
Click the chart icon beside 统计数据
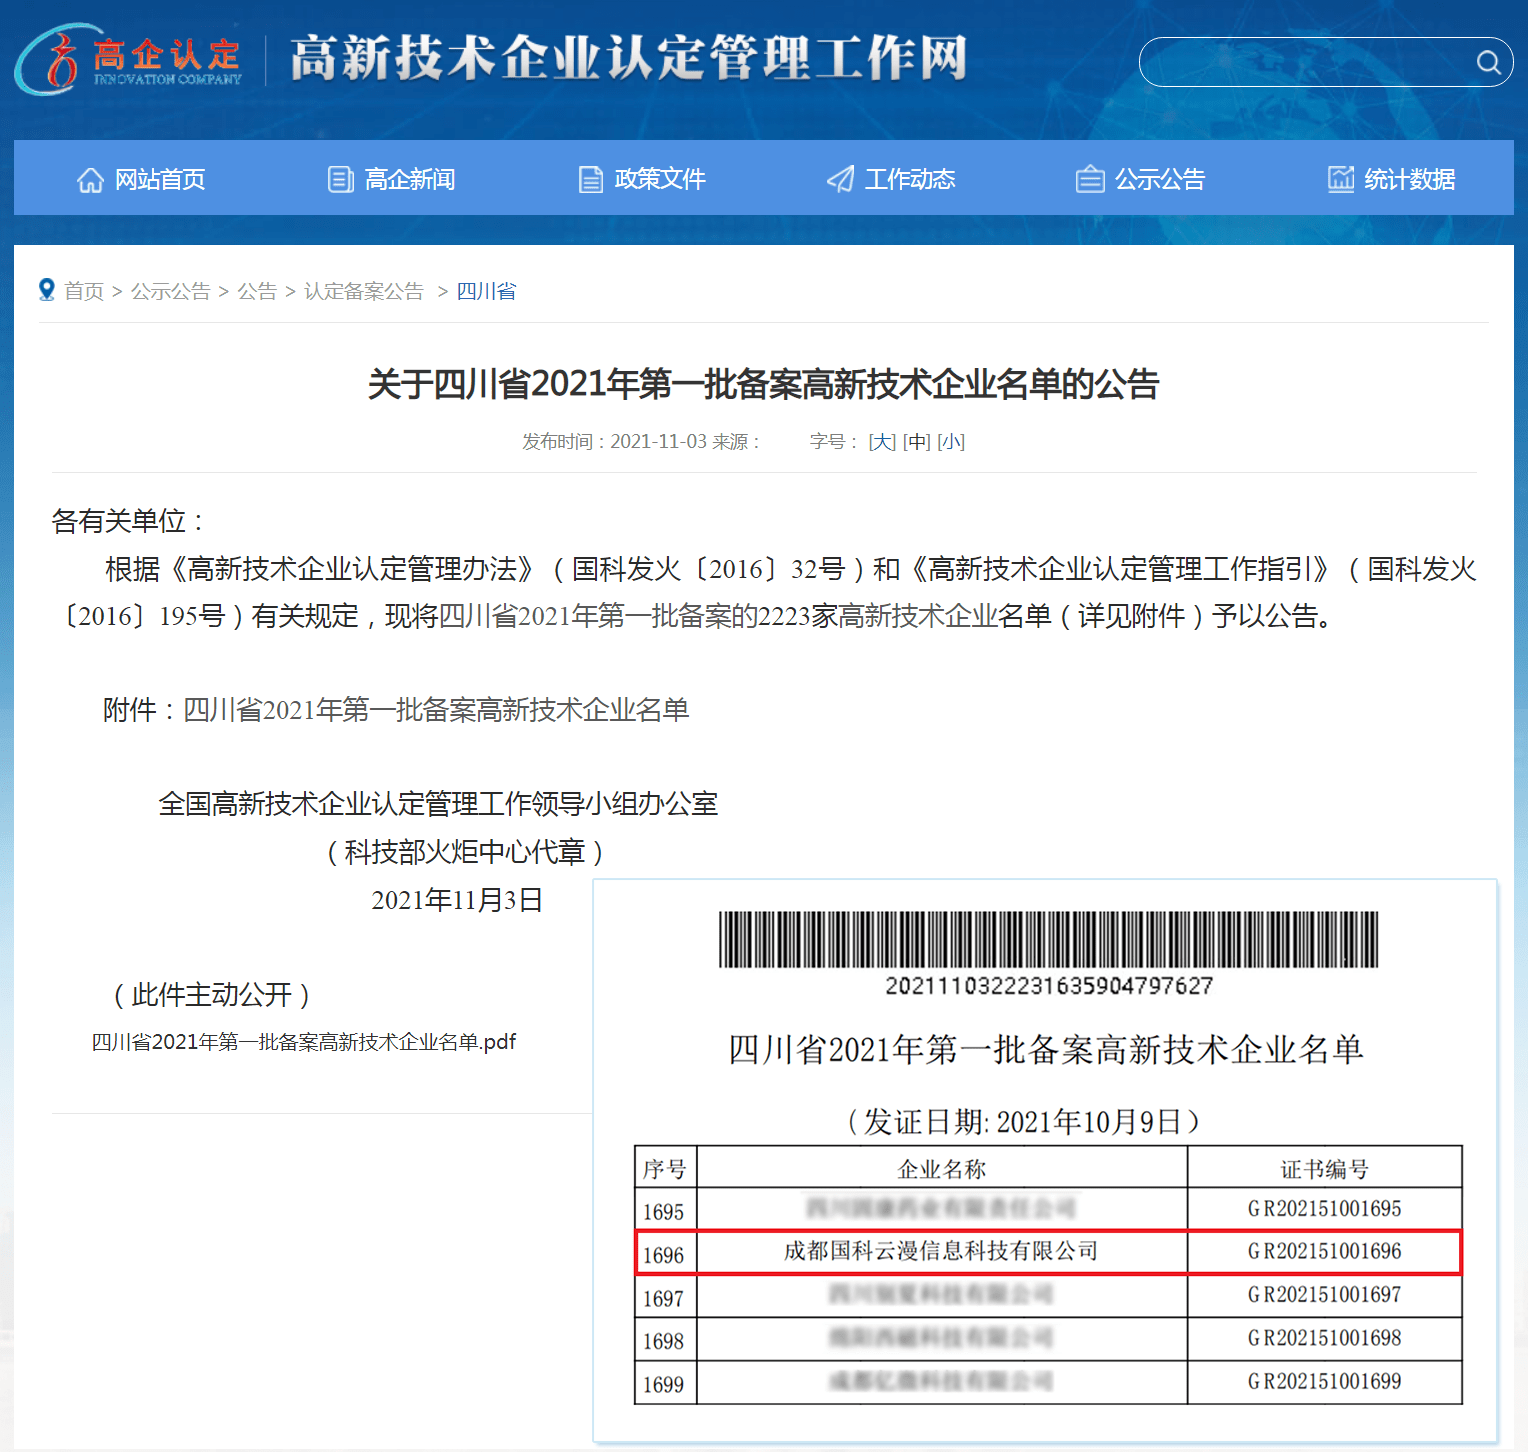[1341, 180]
